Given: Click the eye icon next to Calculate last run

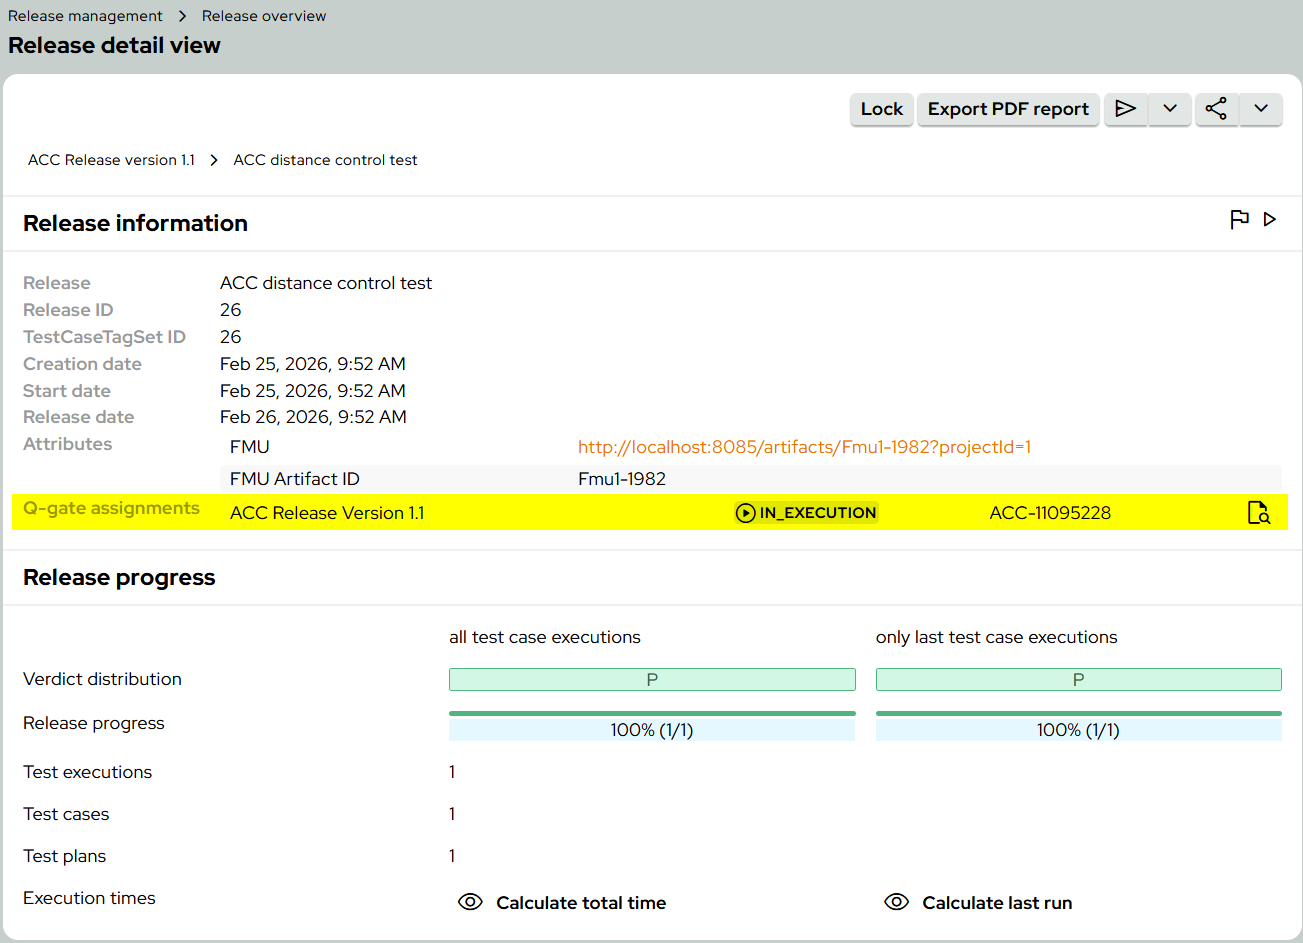Looking at the screenshot, I should pyautogui.click(x=897, y=901).
